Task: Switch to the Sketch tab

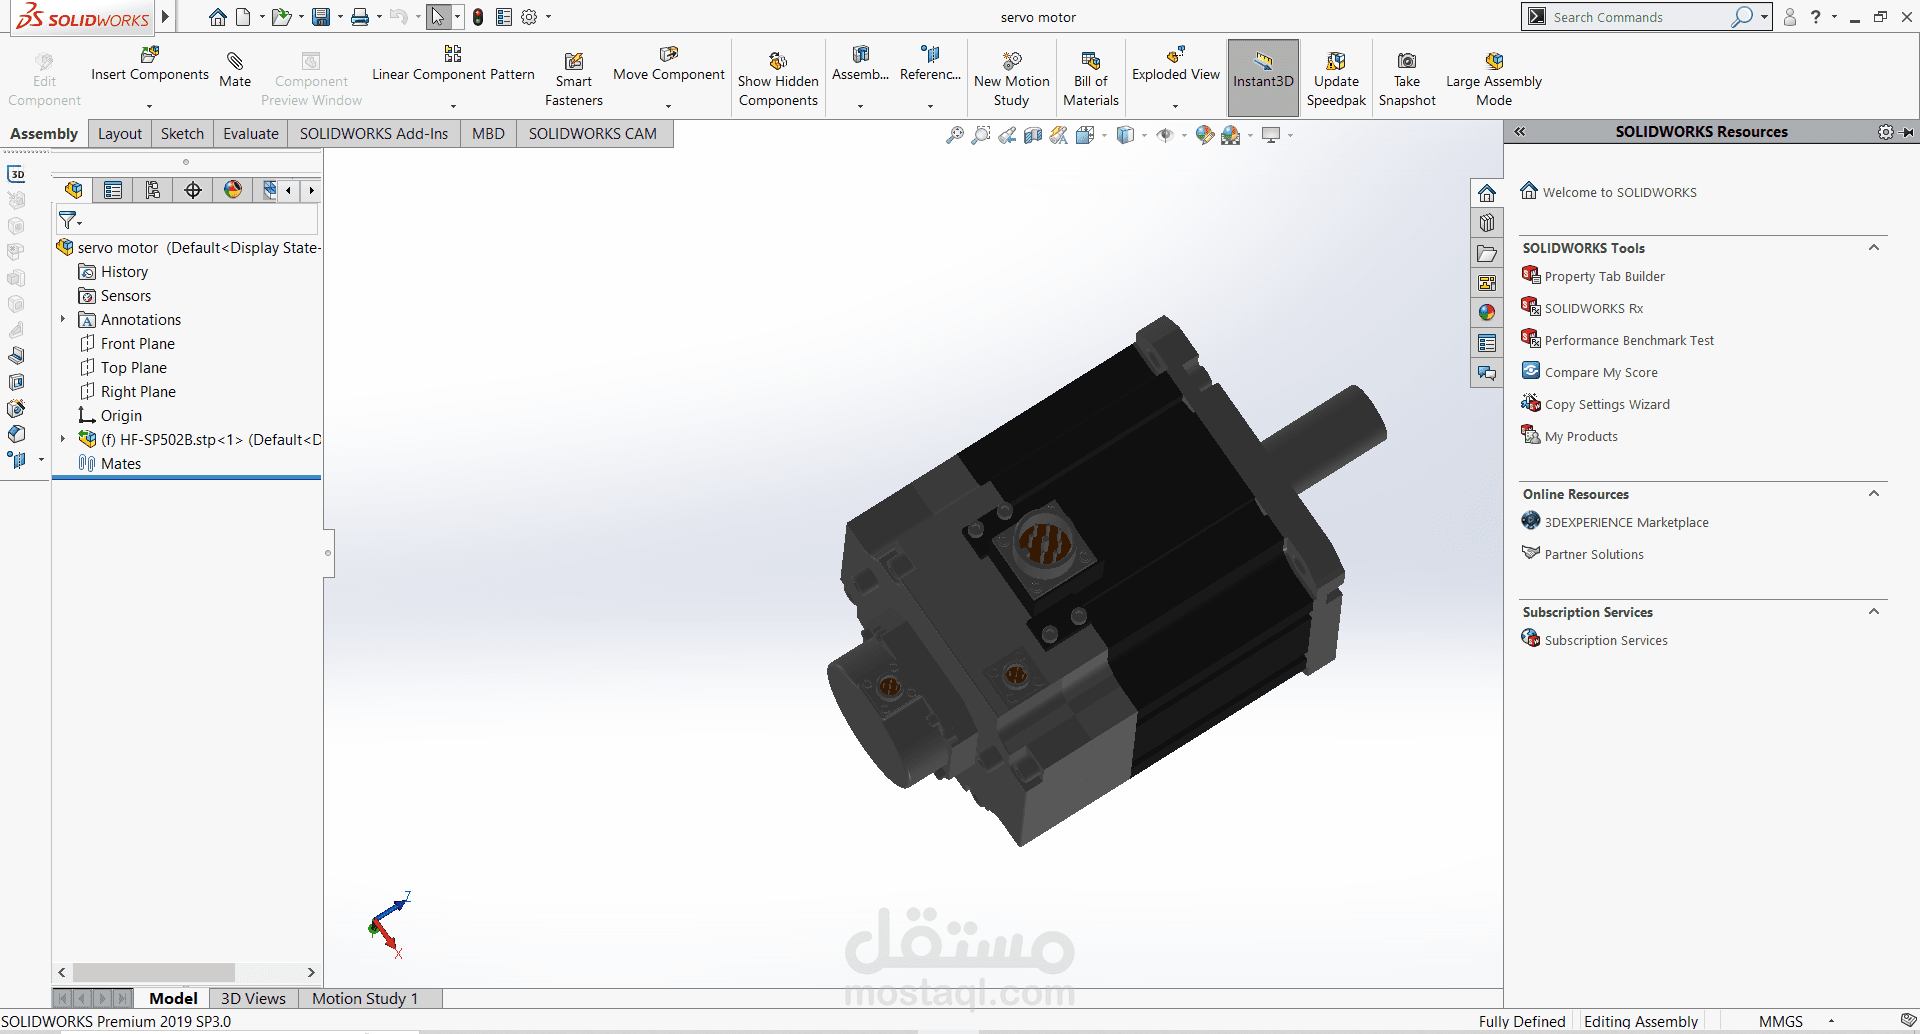Action: tap(182, 134)
